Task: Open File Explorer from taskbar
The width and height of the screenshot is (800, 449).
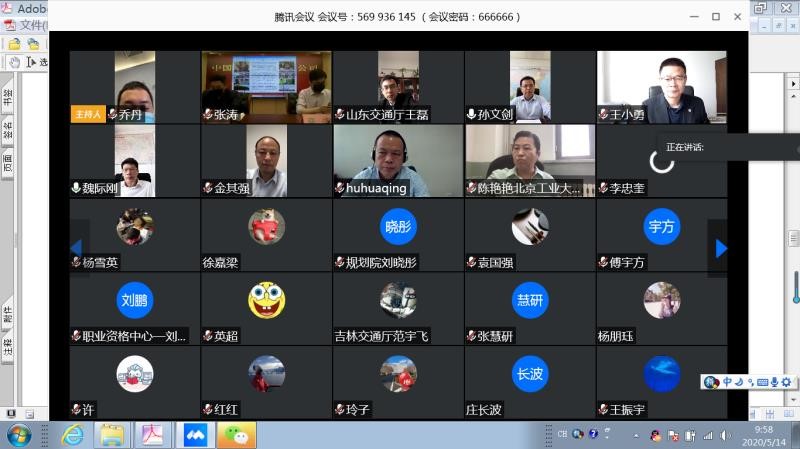Action: [x=112, y=435]
